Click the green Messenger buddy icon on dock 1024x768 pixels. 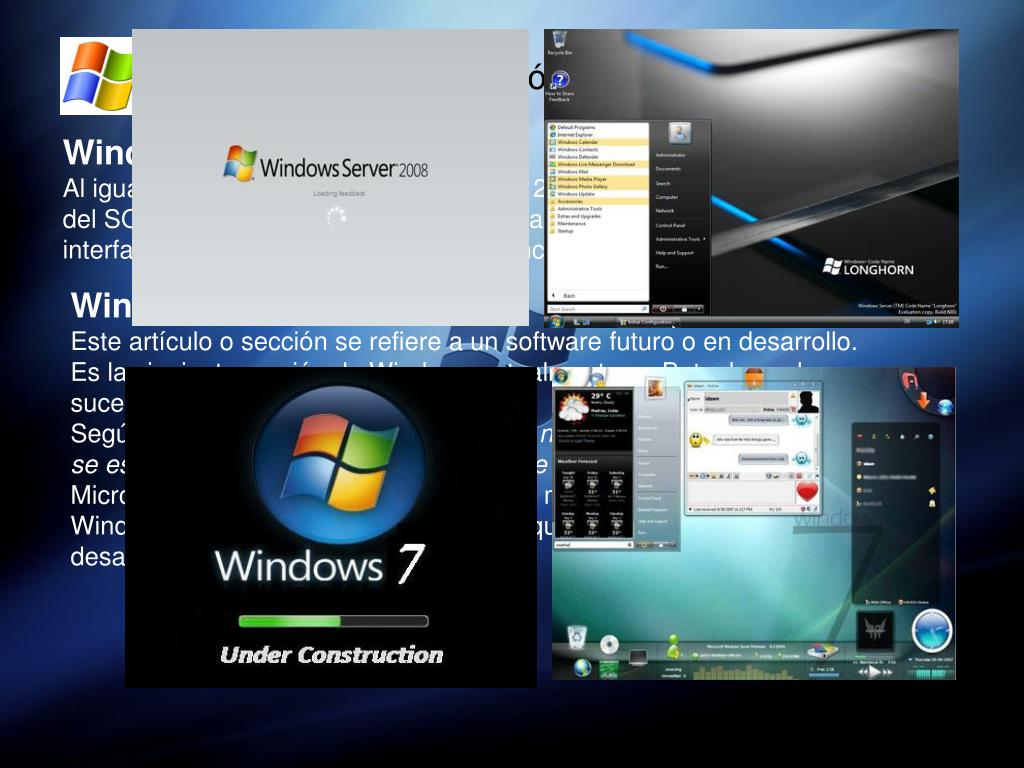coord(673,647)
